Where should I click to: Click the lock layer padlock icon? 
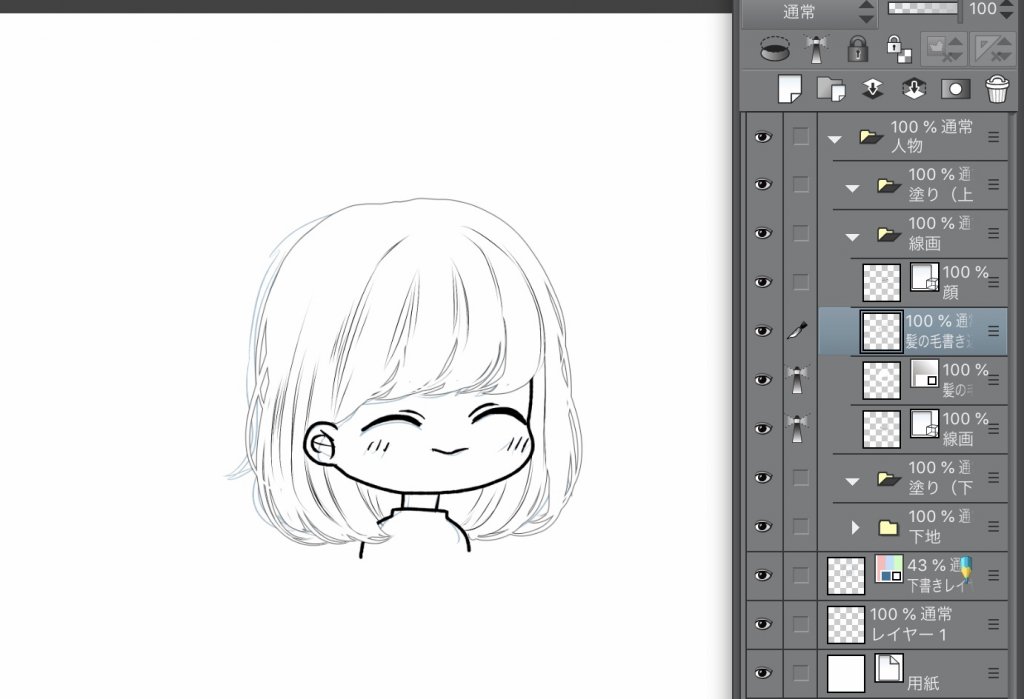click(857, 47)
